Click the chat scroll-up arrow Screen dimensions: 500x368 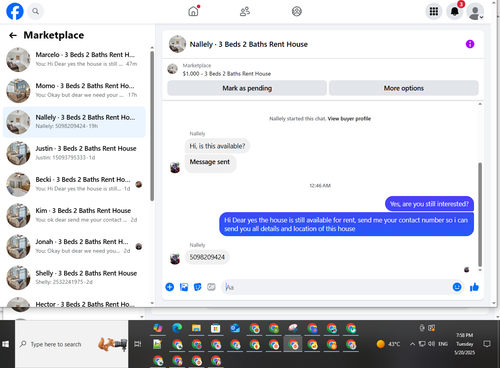[480, 104]
